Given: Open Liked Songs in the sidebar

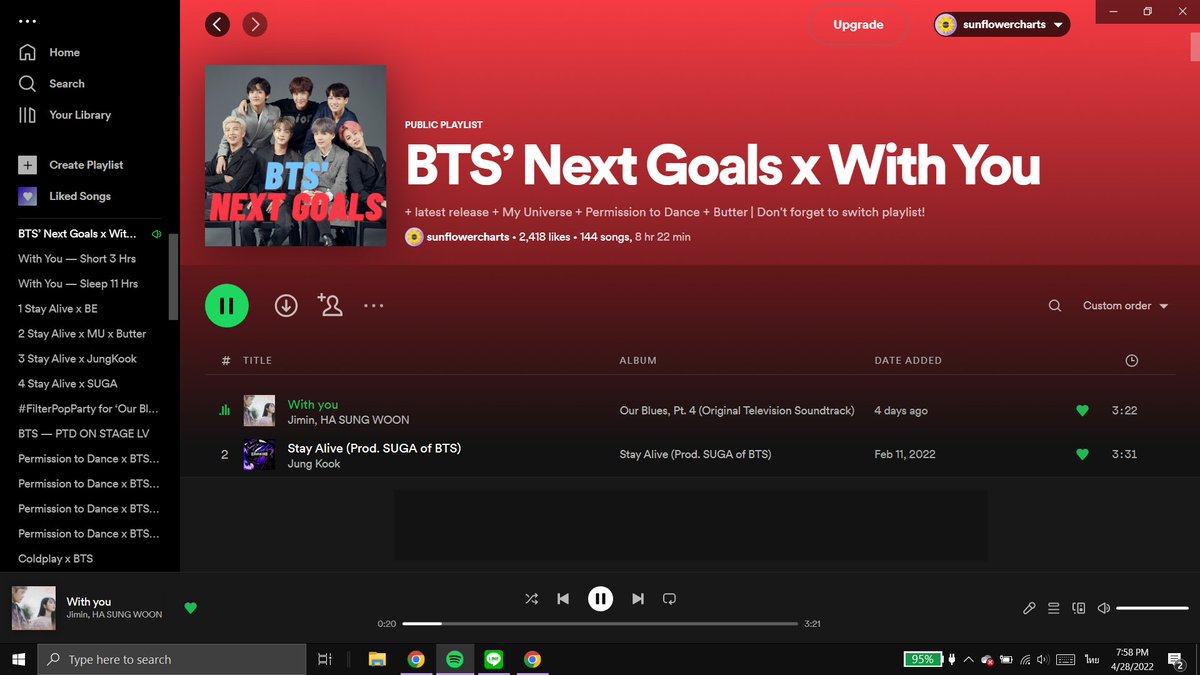Looking at the screenshot, I should (x=65, y=196).
